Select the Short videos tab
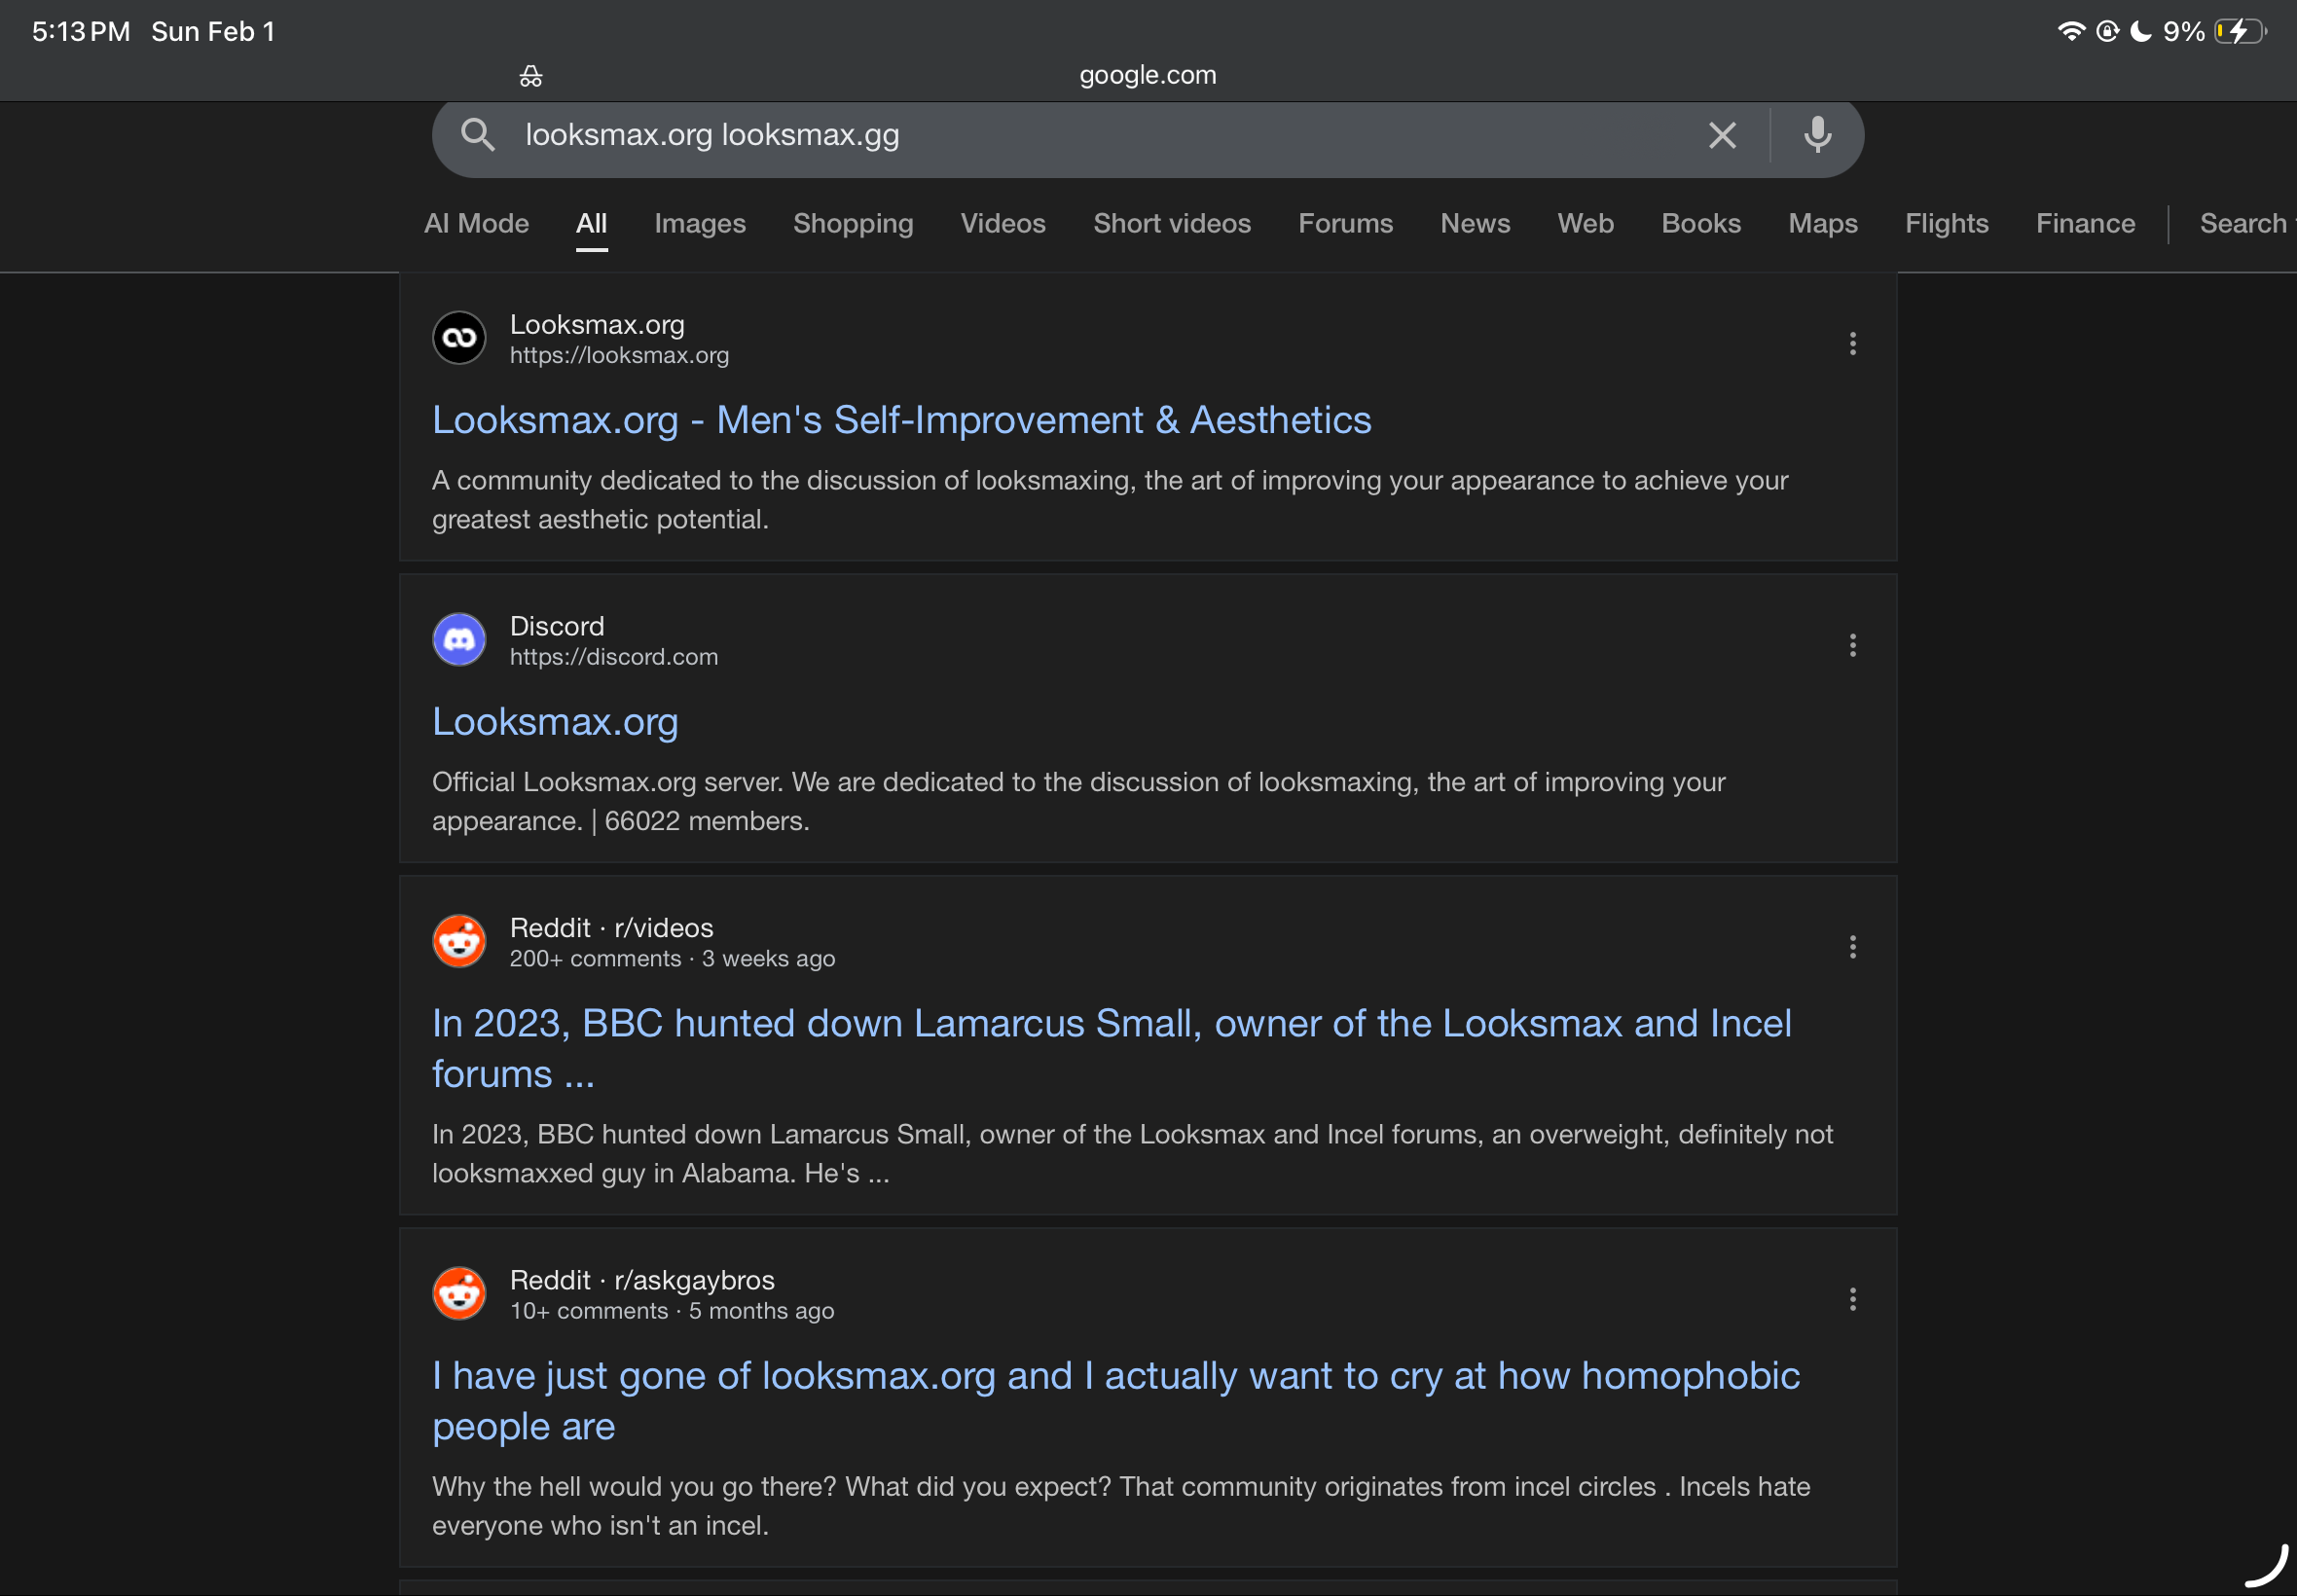This screenshot has width=2297, height=1596. coord(1171,224)
